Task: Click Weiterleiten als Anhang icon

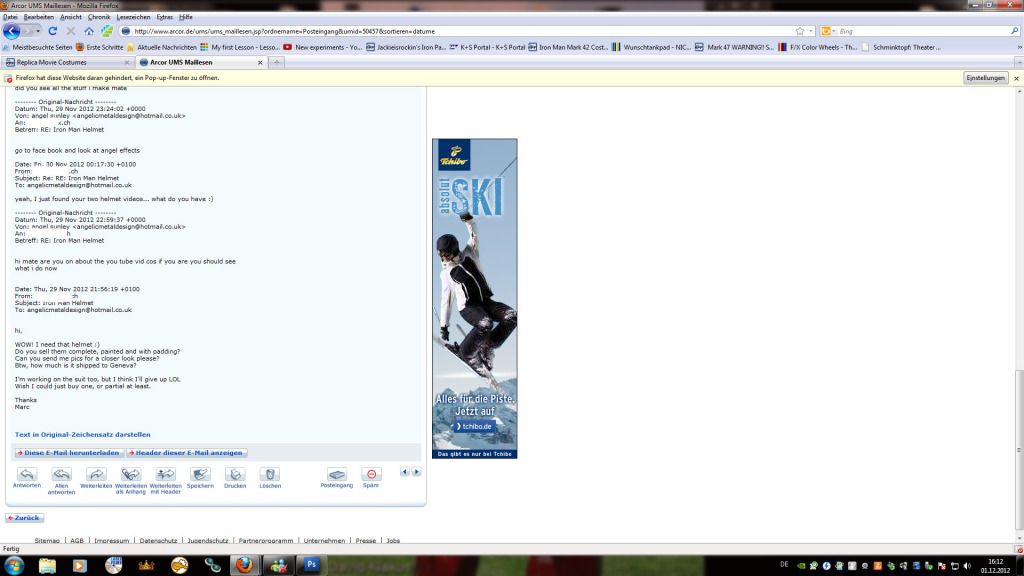Action: 131,474
